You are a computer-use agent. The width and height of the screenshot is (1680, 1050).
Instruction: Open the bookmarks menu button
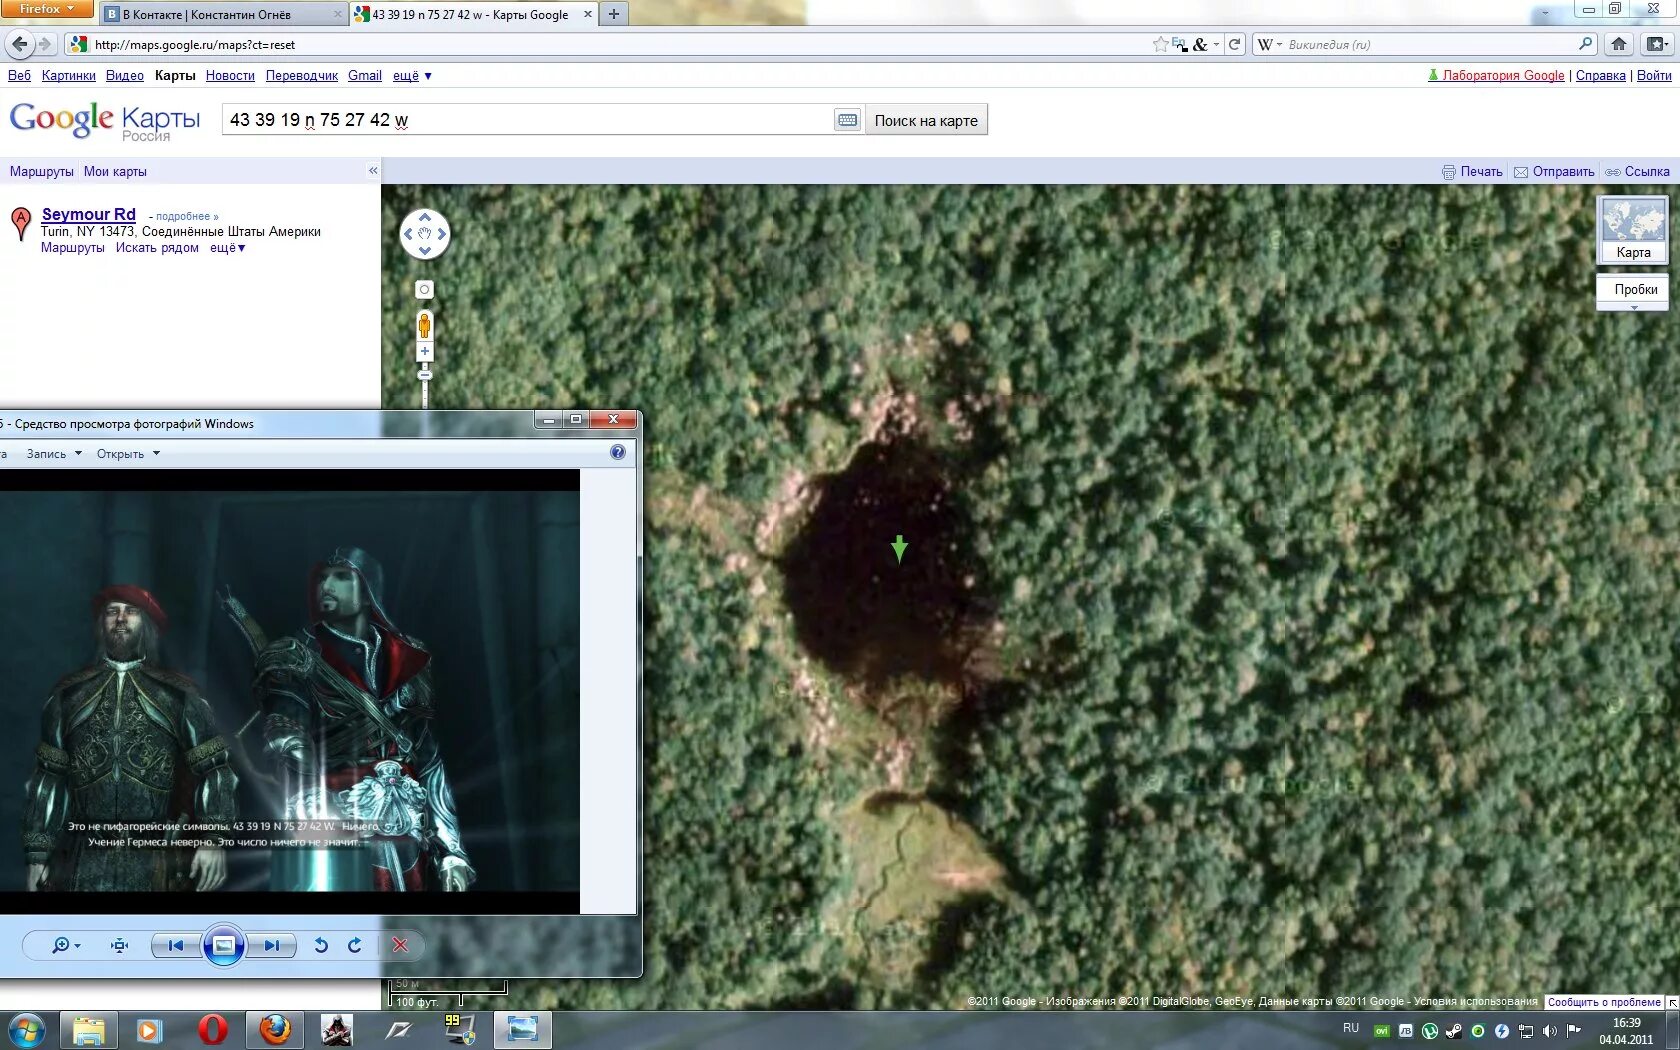pyautogui.click(x=1657, y=44)
